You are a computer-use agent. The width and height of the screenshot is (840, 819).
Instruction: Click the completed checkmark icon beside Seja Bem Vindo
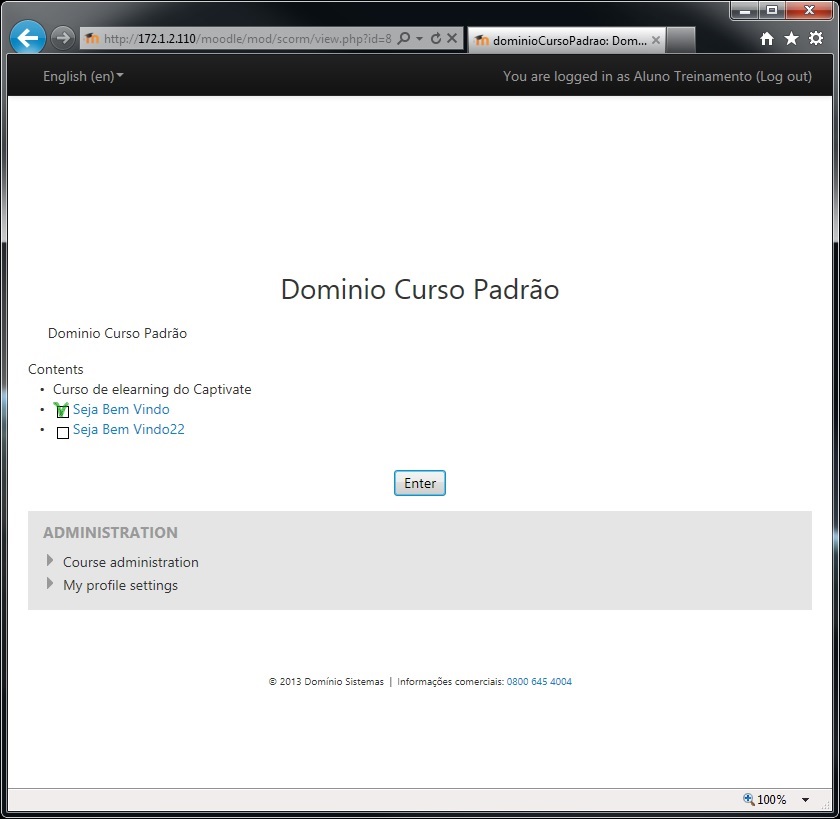click(62, 410)
